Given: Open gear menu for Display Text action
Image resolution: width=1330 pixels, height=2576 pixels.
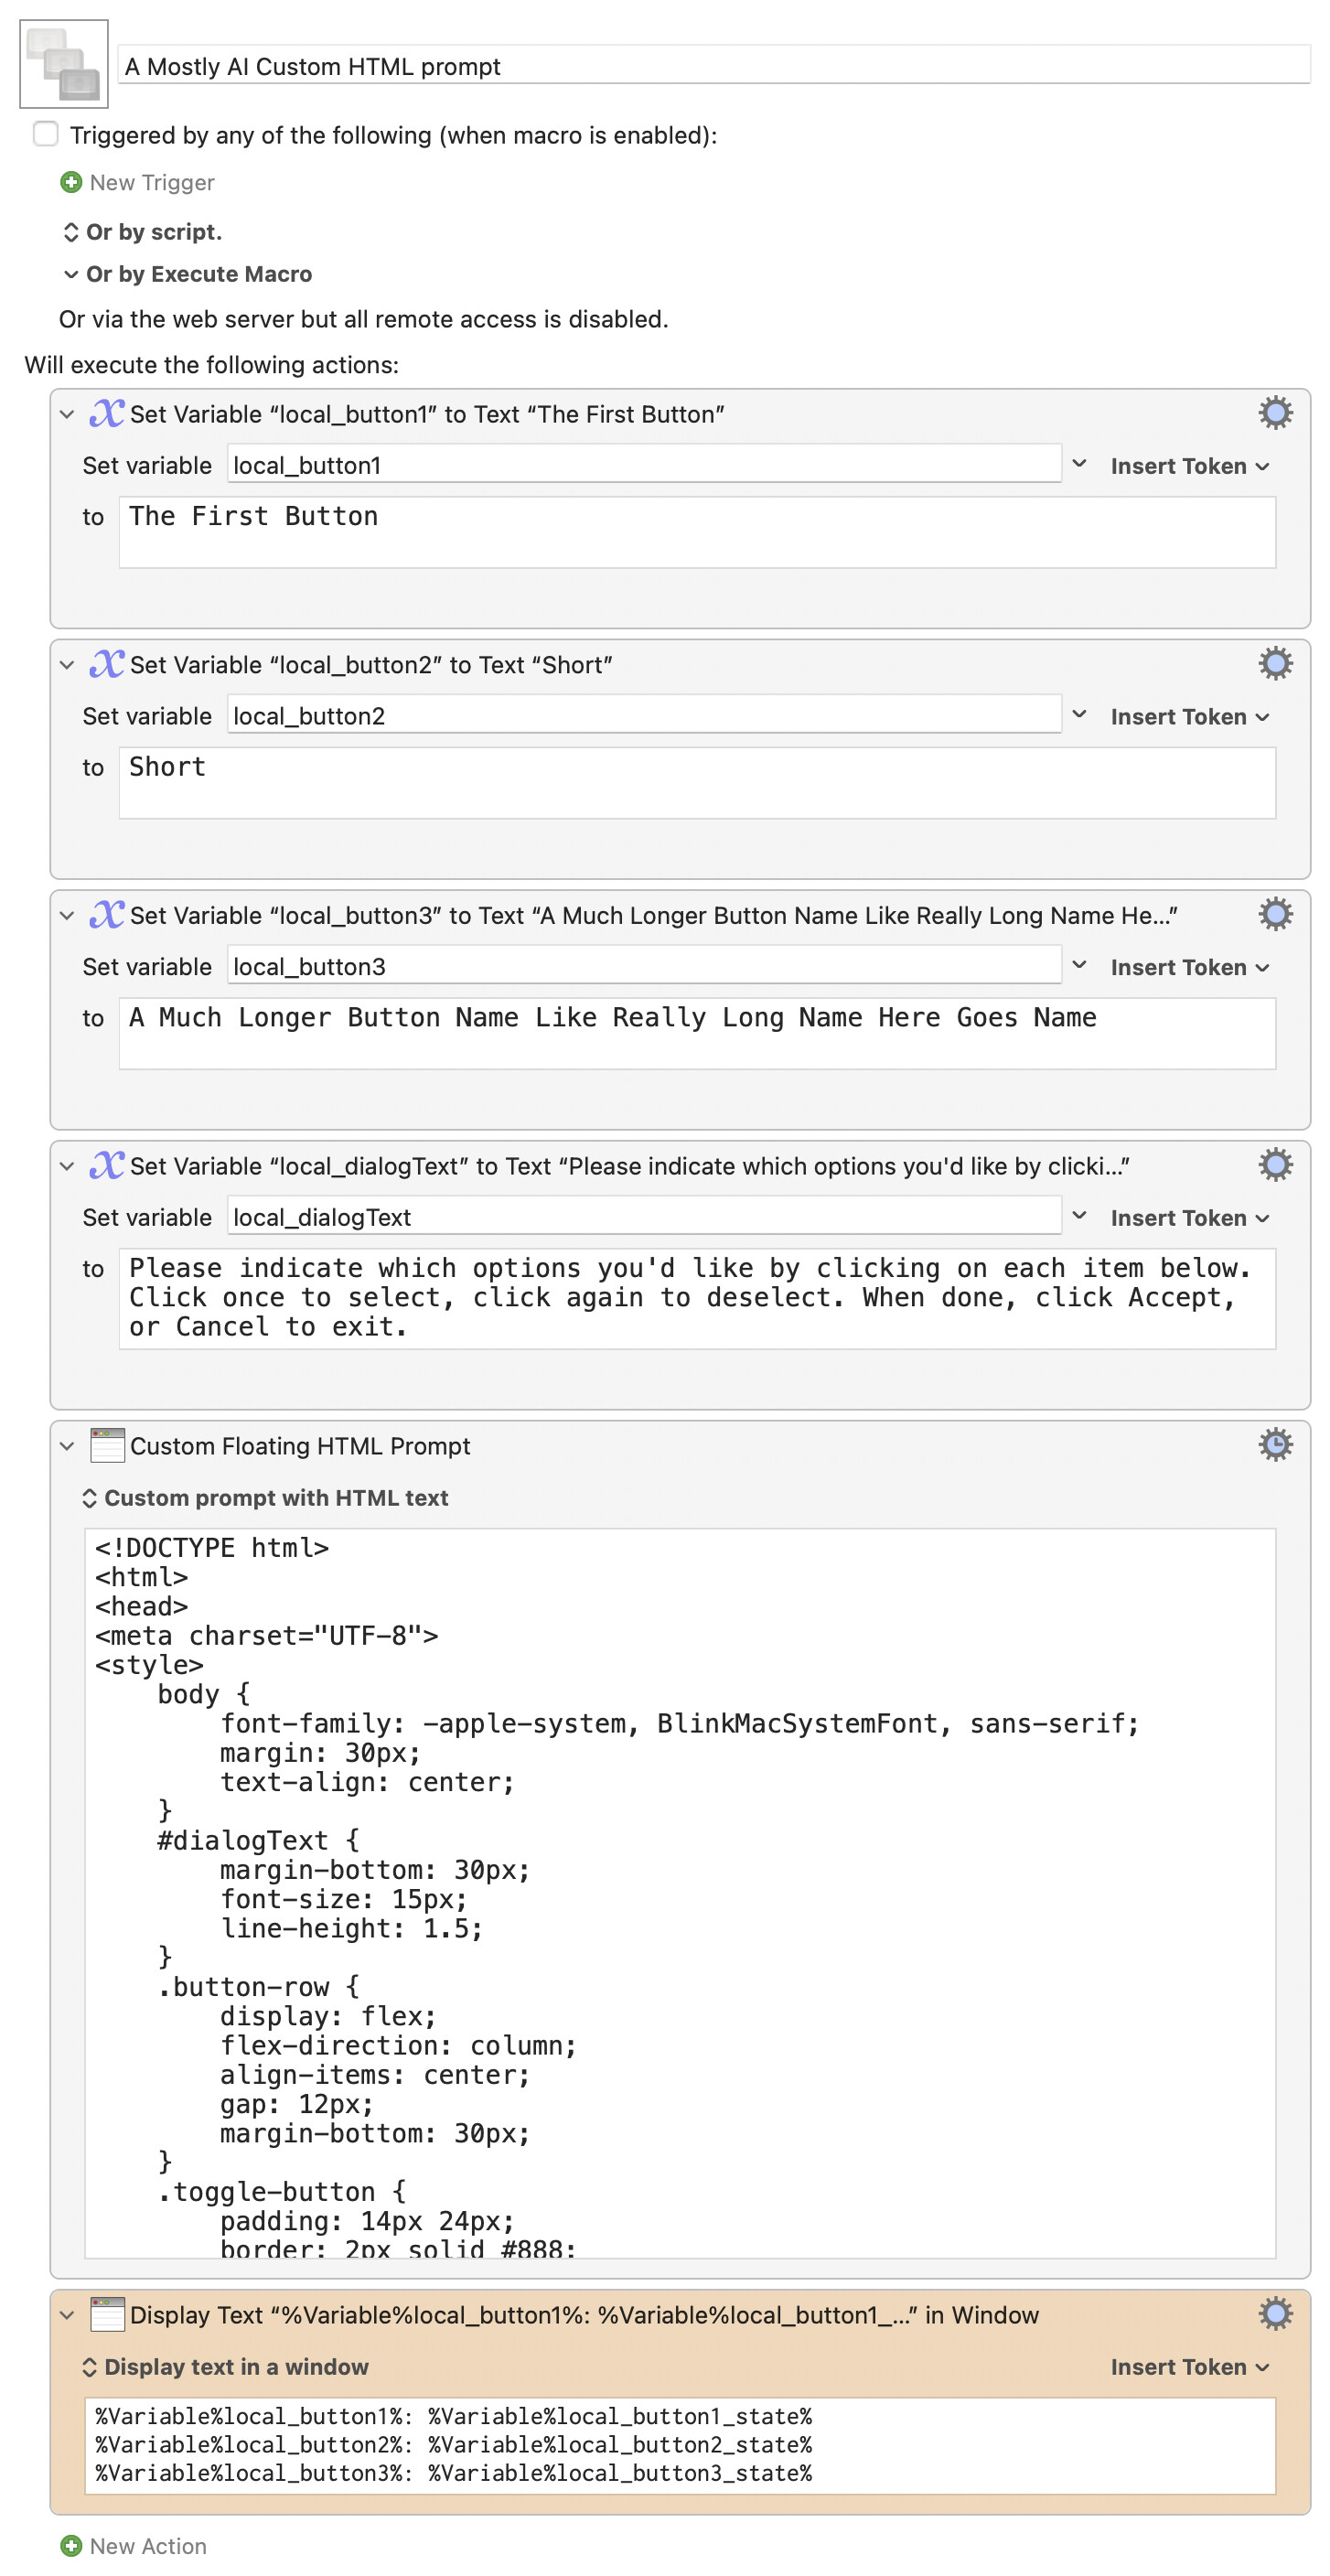Looking at the screenshot, I should (1274, 2313).
